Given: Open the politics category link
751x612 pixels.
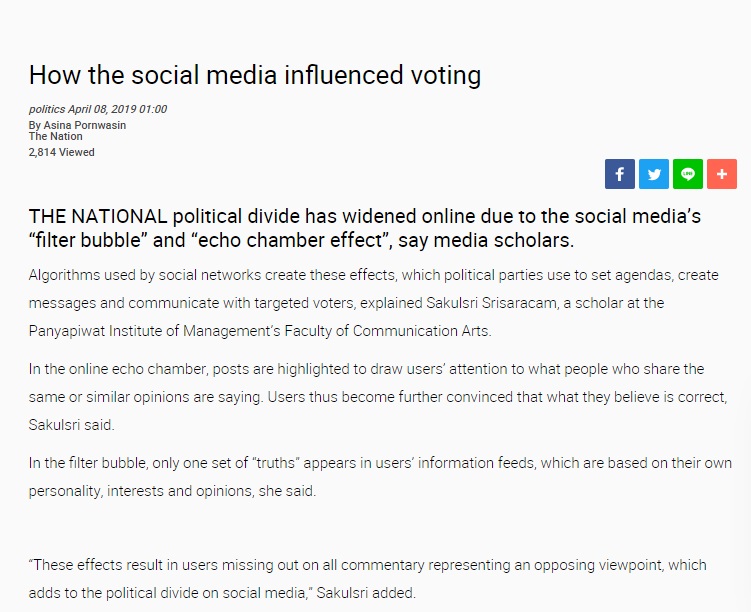Looking at the screenshot, I should 47,109.
